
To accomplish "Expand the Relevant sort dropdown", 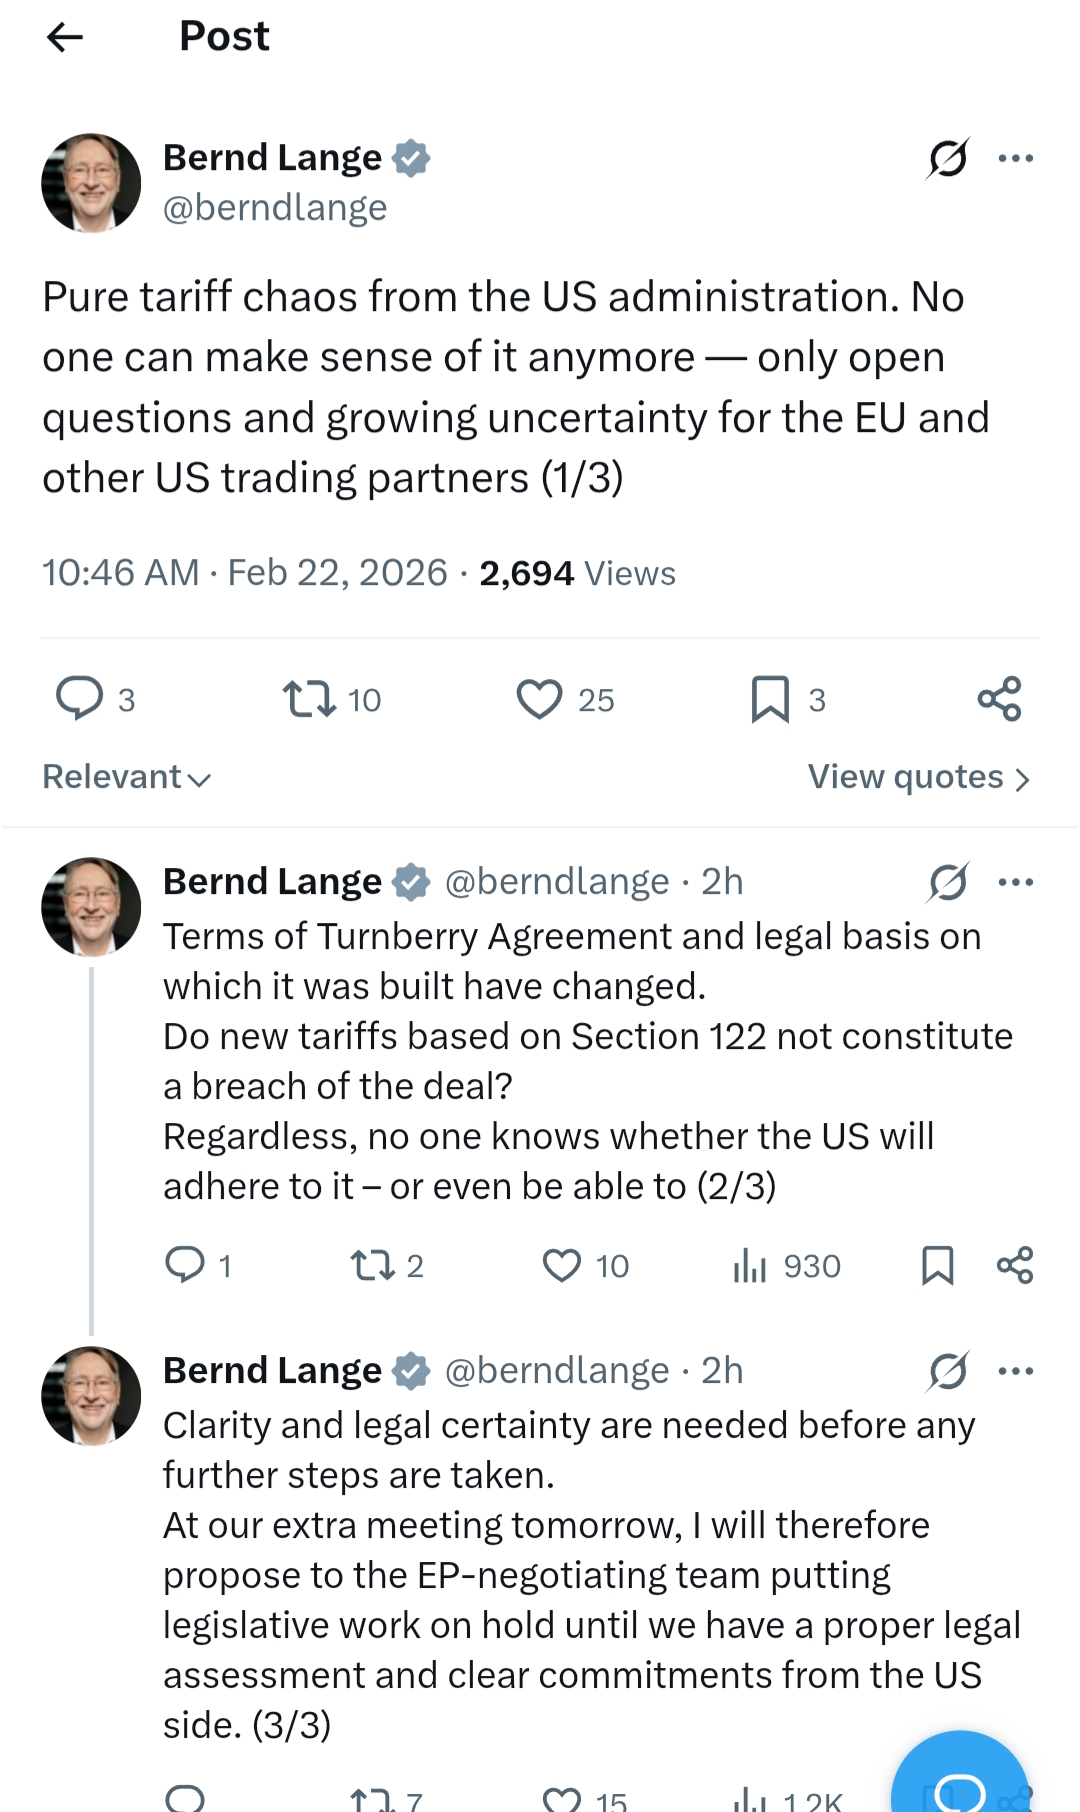I will [127, 777].
